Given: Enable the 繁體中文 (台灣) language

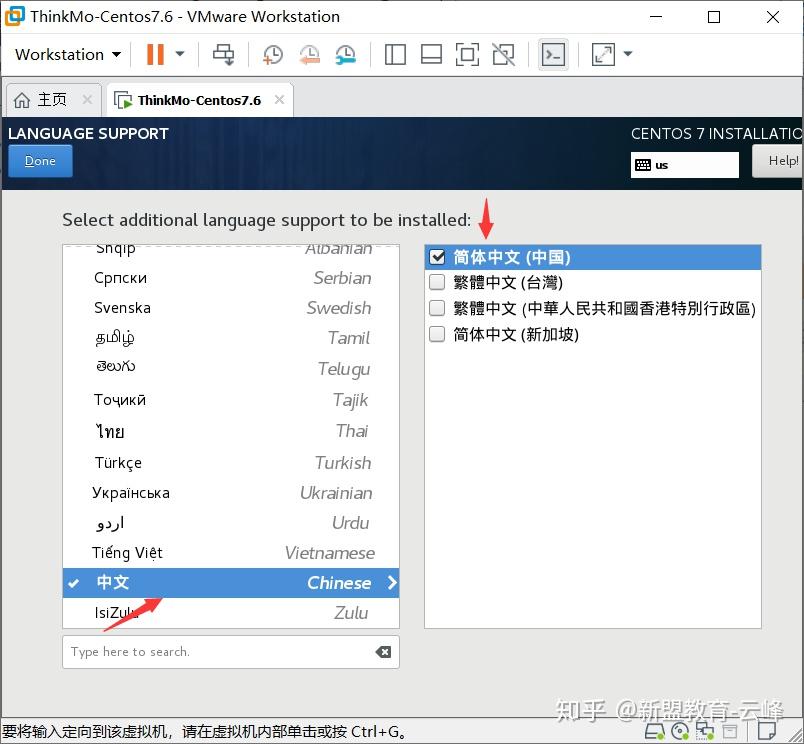Looking at the screenshot, I should click(437, 282).
